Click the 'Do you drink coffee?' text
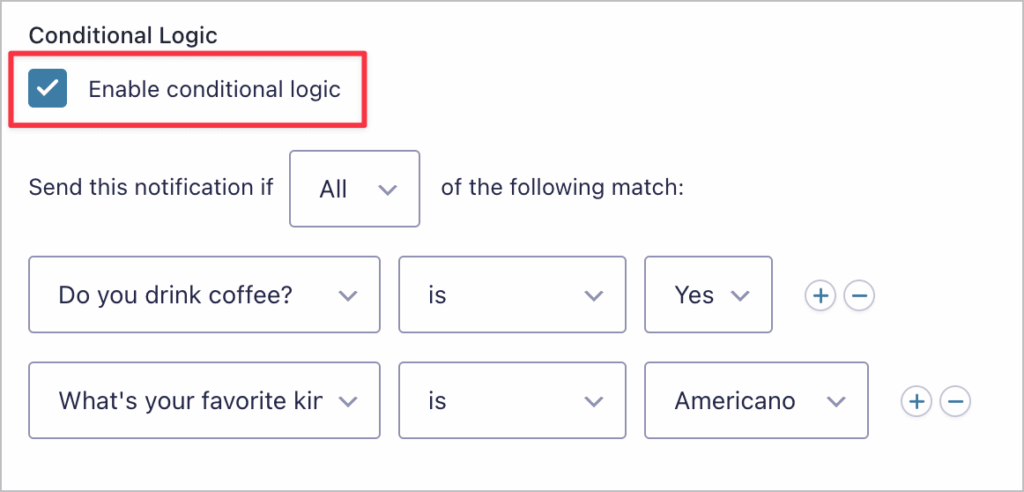Screen dimensions: 1024x492 click(x=175, y=295)
